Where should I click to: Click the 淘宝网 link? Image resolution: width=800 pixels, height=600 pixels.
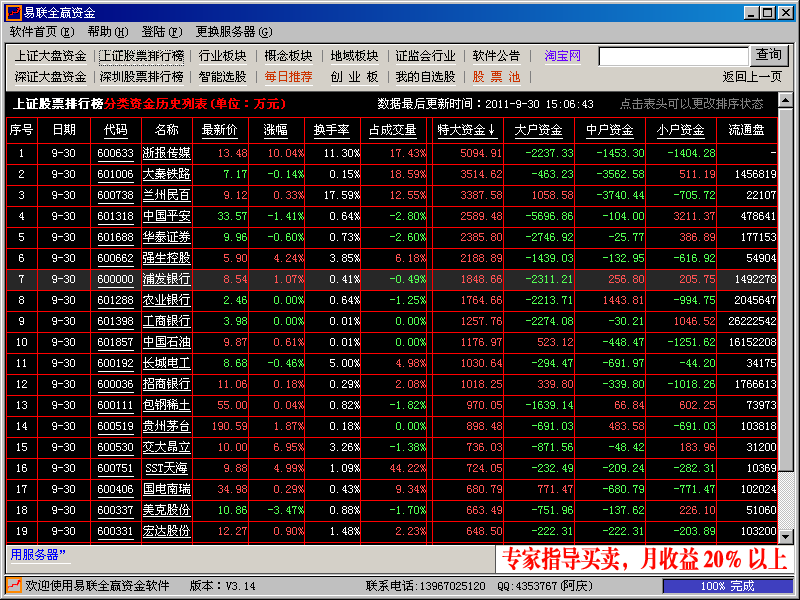click(562, 56)
